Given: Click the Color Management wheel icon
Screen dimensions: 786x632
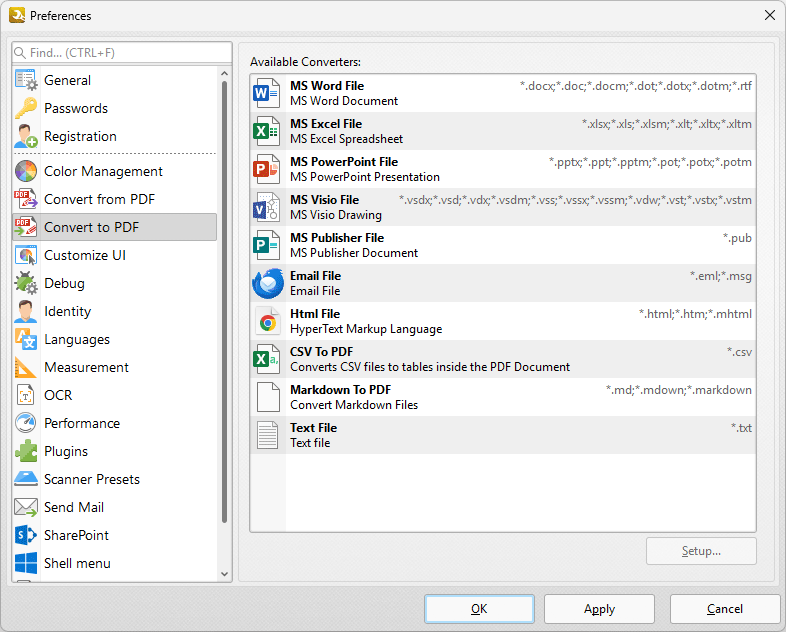Looking at the screenshot, I should pyautogui.click(x=26, y=171).
